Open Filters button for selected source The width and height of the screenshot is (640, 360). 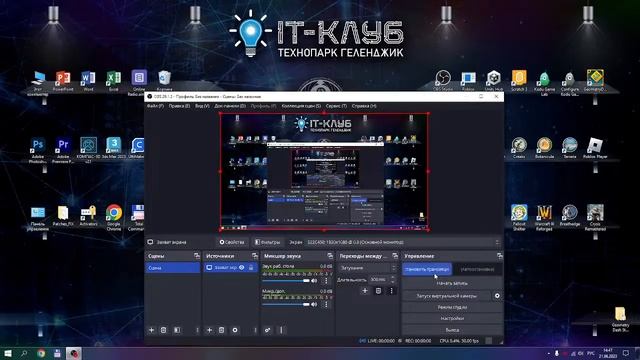[268, 242]
